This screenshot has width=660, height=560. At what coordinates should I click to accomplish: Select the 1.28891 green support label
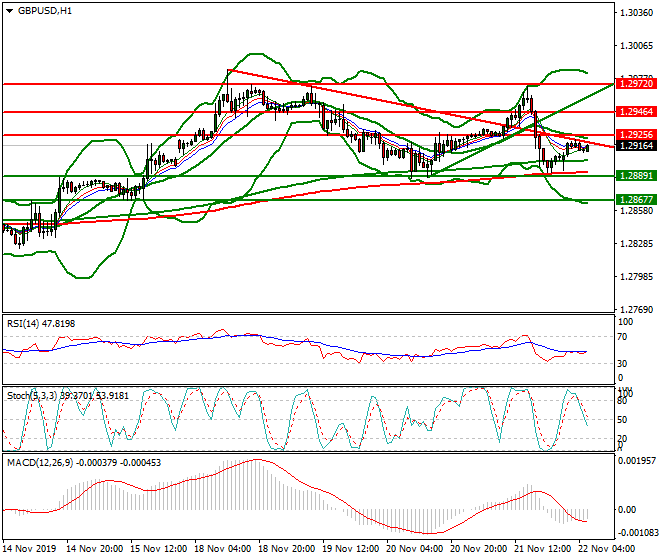point(636,176)
